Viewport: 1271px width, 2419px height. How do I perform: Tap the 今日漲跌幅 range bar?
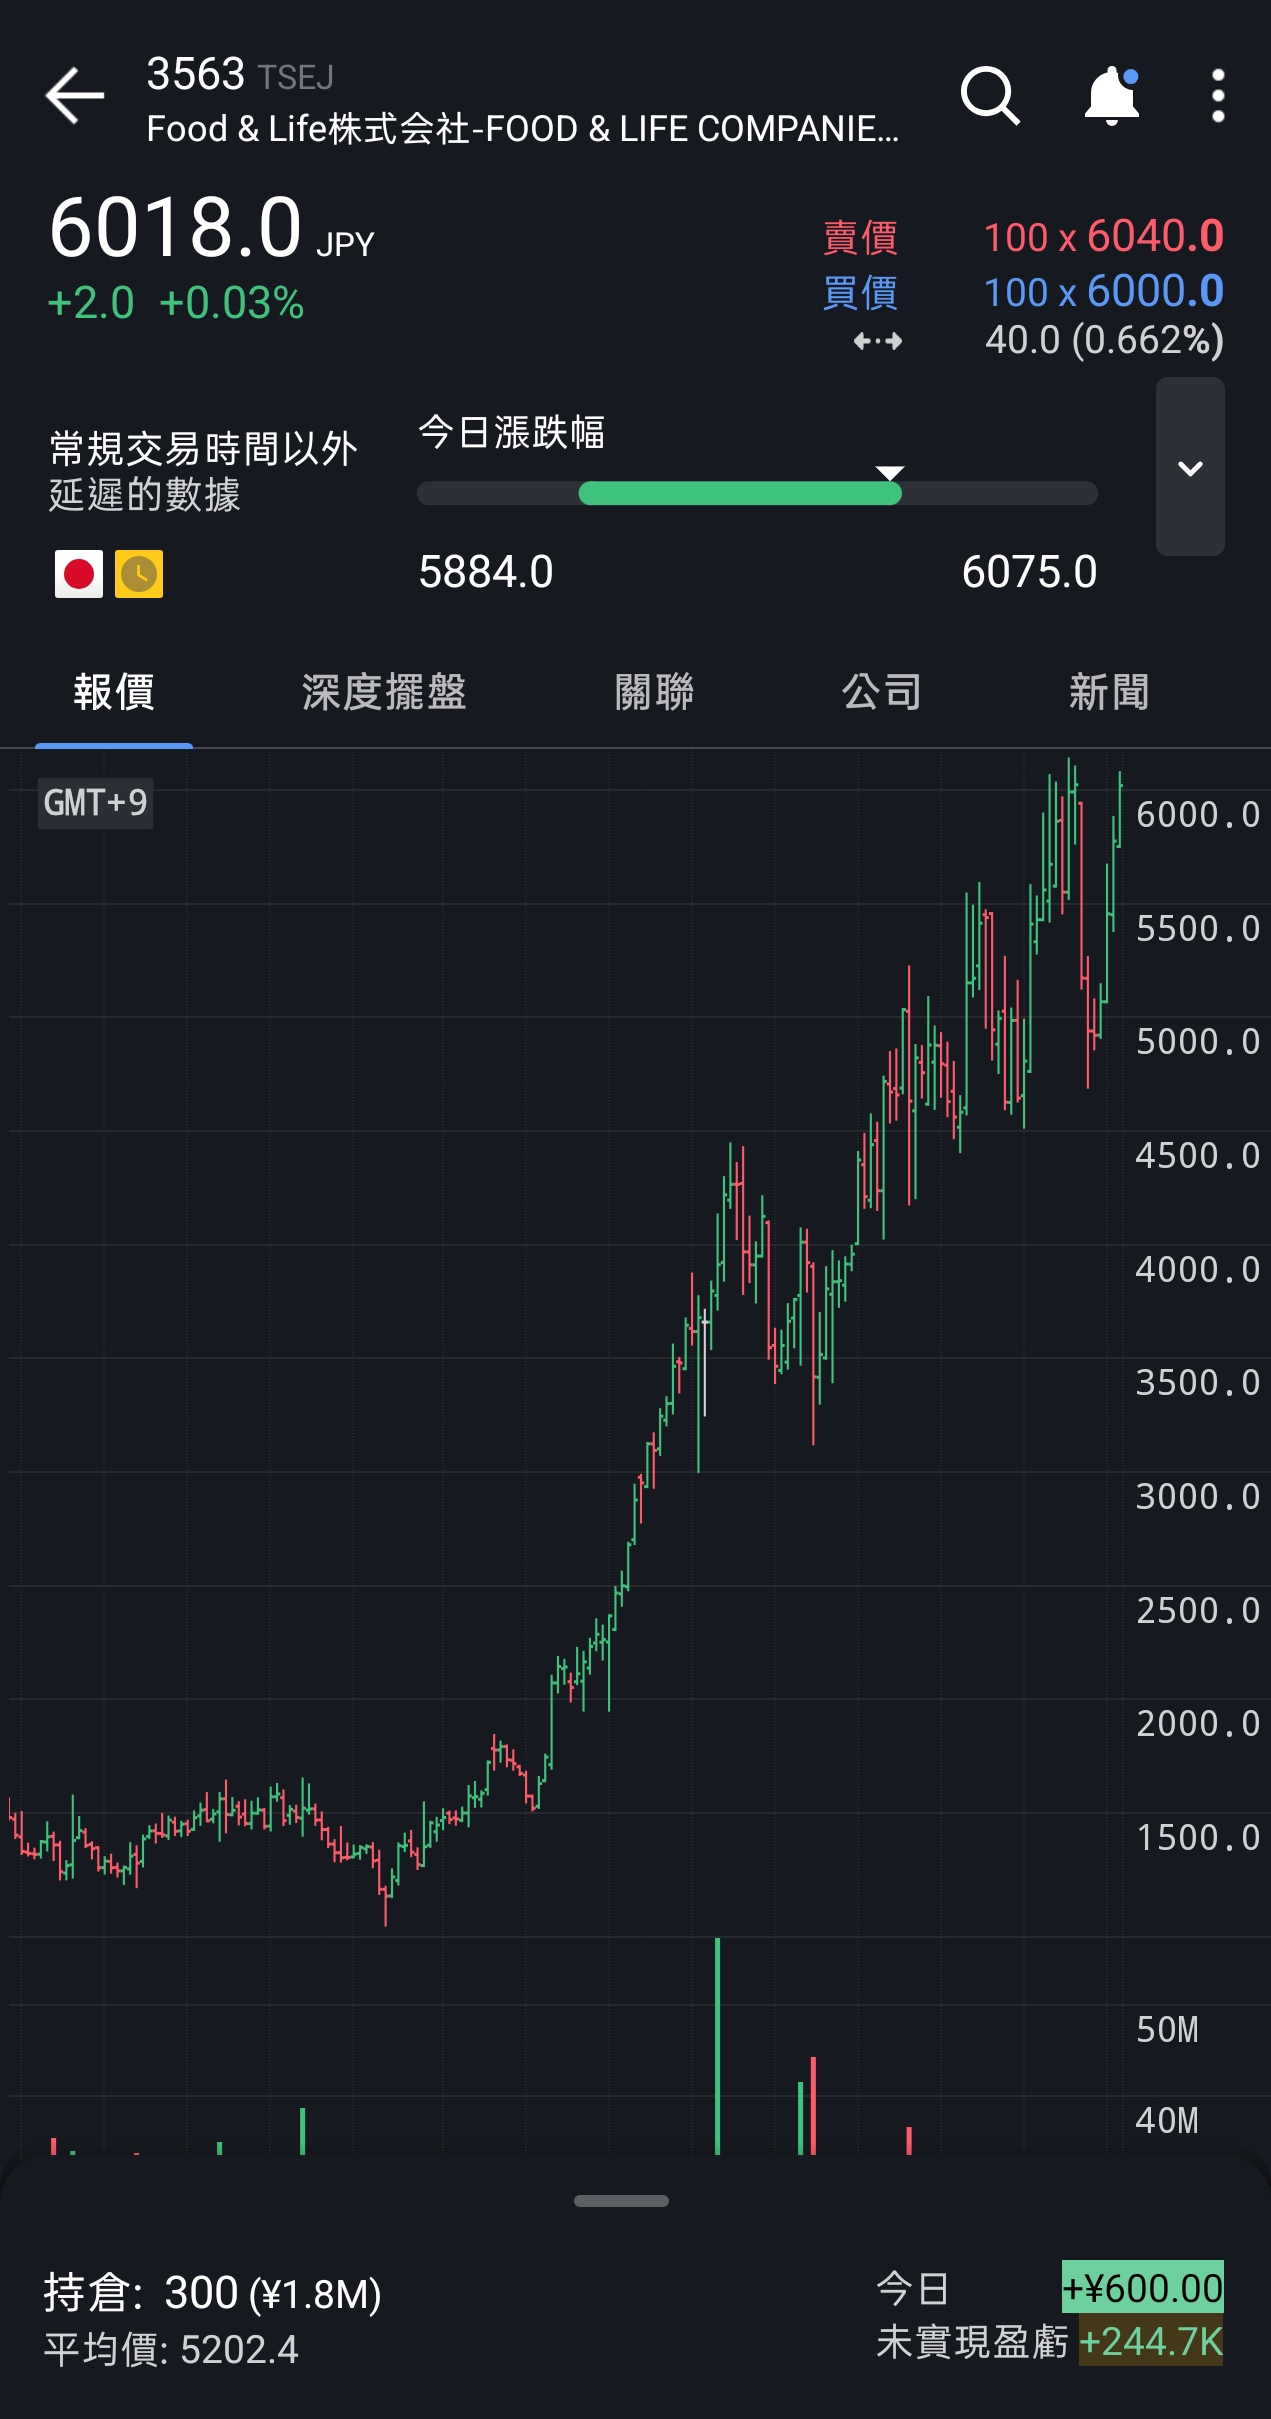coord(757,493)
